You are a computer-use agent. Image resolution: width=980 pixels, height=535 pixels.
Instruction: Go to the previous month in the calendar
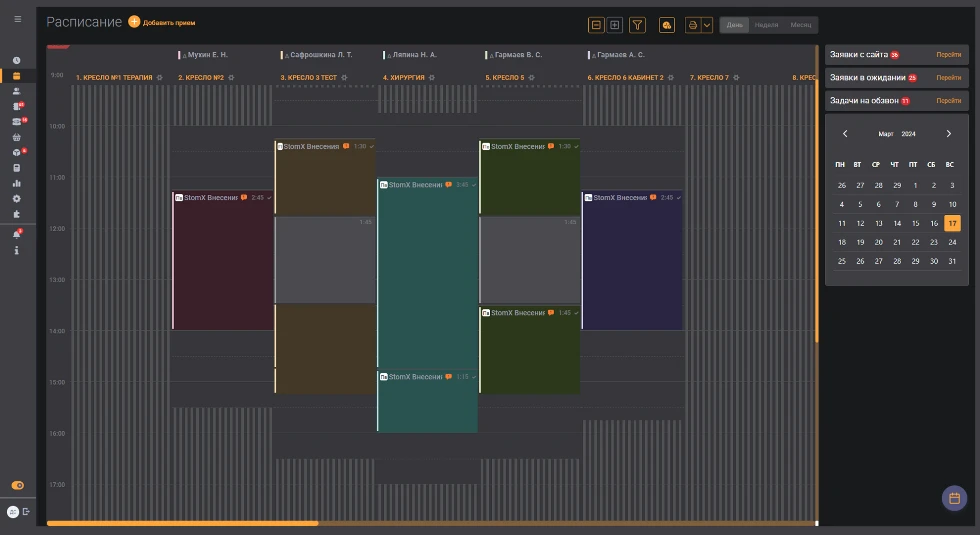tap(845, 133)
